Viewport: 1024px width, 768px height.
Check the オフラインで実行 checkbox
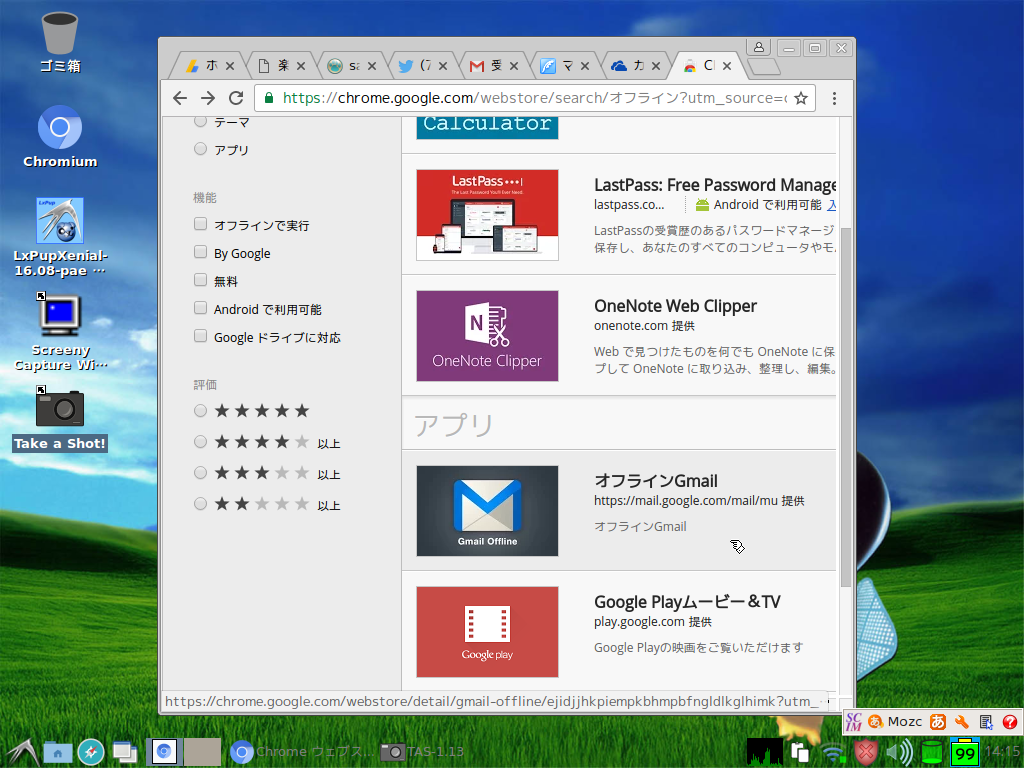pos(200,224)
